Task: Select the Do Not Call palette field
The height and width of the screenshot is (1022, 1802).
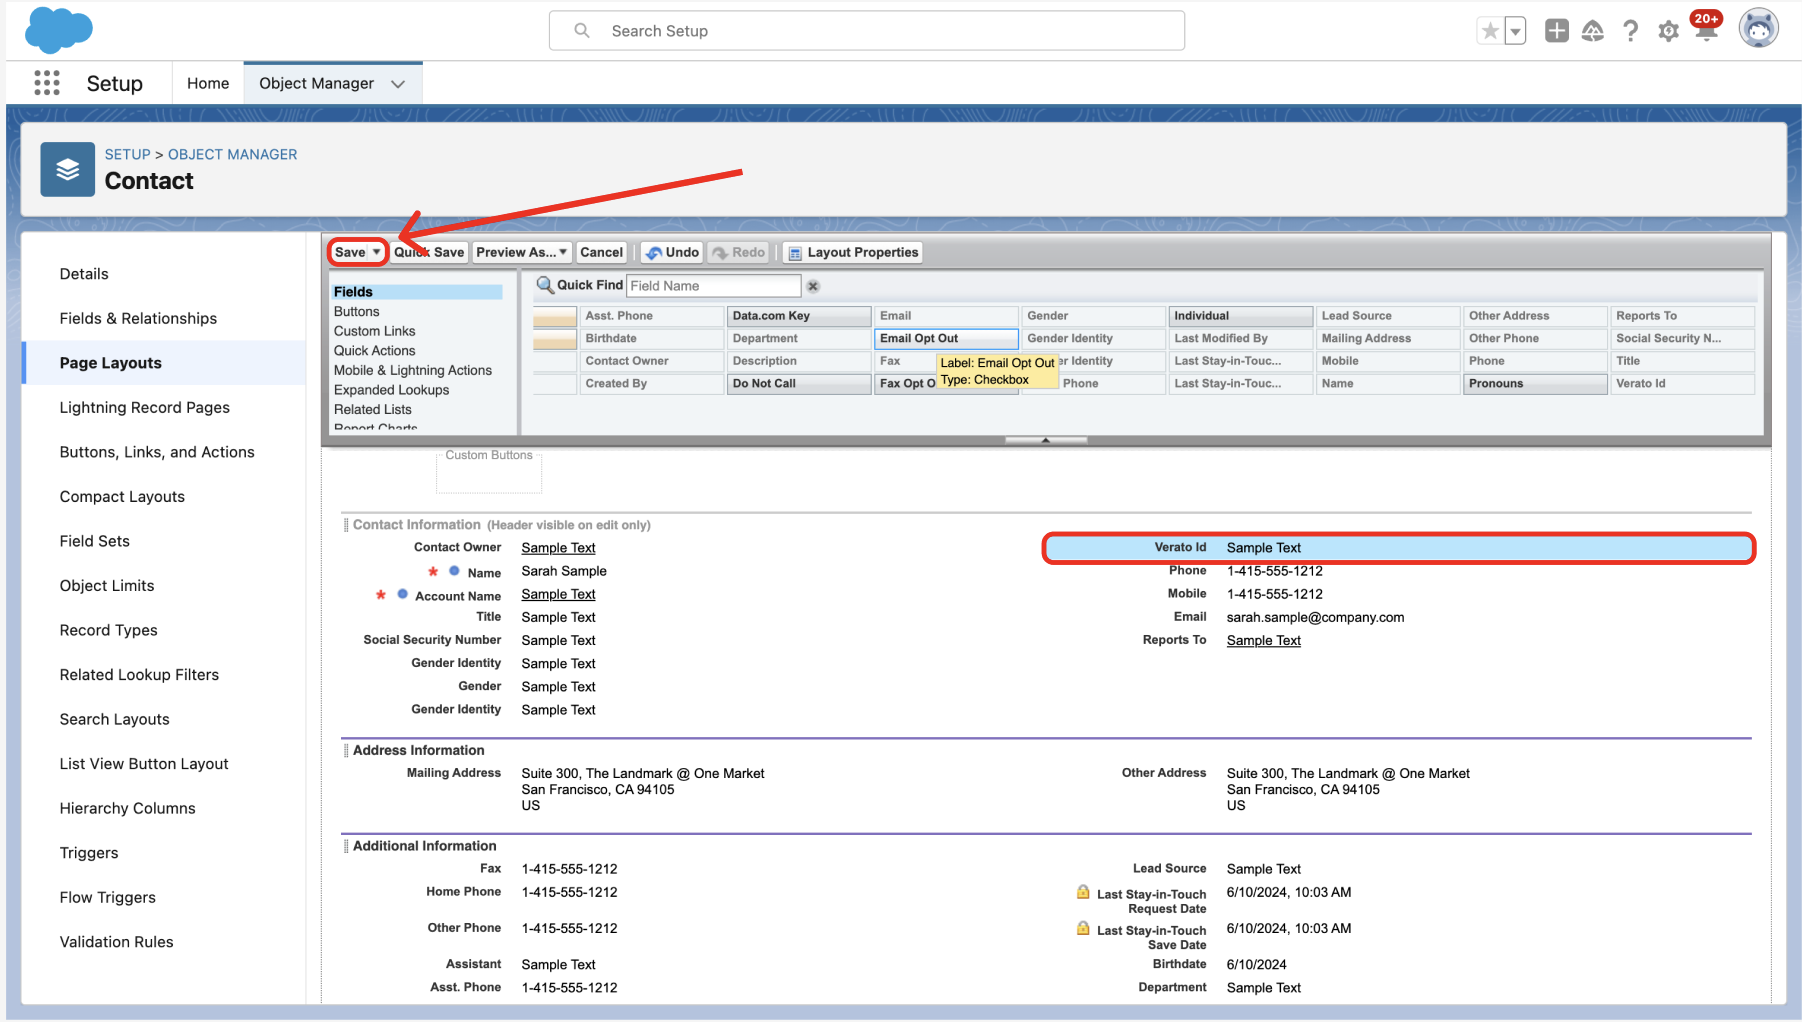Action: click(x=799, y=383)
